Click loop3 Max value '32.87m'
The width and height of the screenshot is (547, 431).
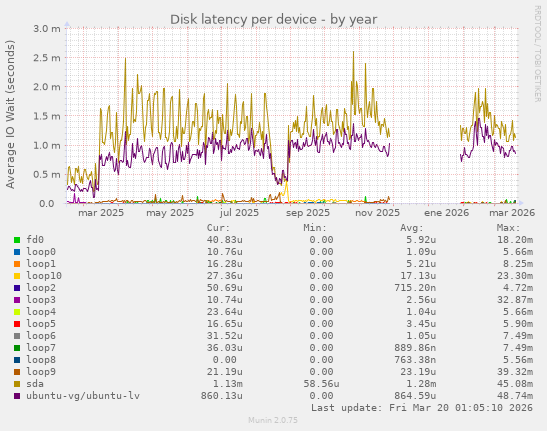tap(515, 299)
